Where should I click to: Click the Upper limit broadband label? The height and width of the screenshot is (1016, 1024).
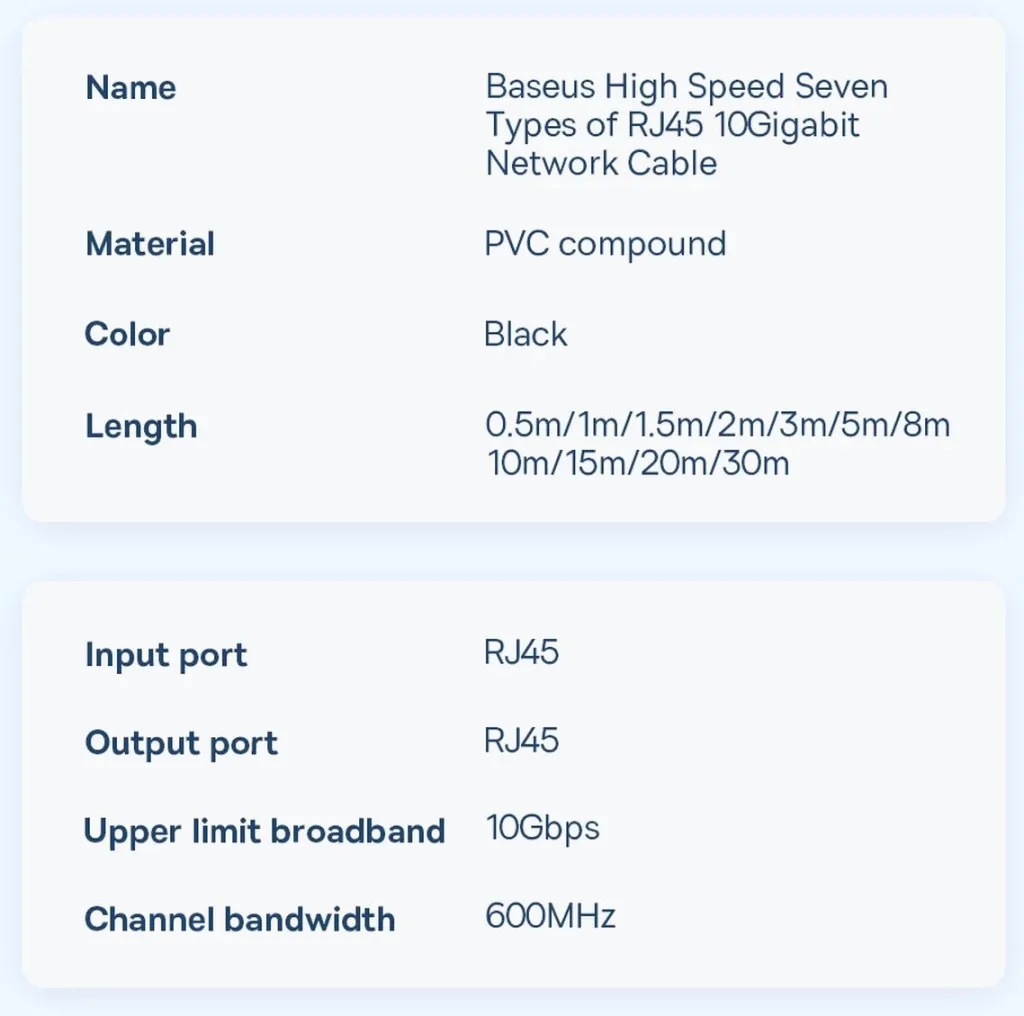tap(264, 833)
